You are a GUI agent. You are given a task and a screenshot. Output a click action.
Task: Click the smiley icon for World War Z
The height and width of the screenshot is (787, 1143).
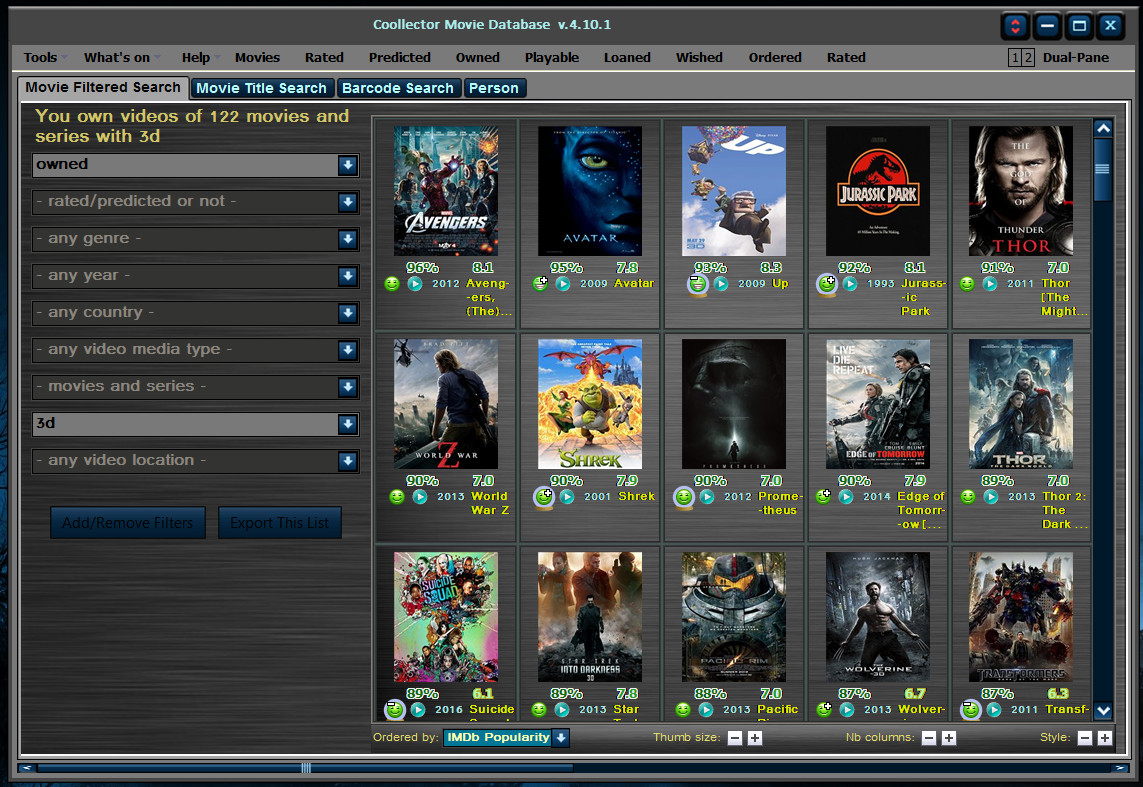tap(397, 496)
